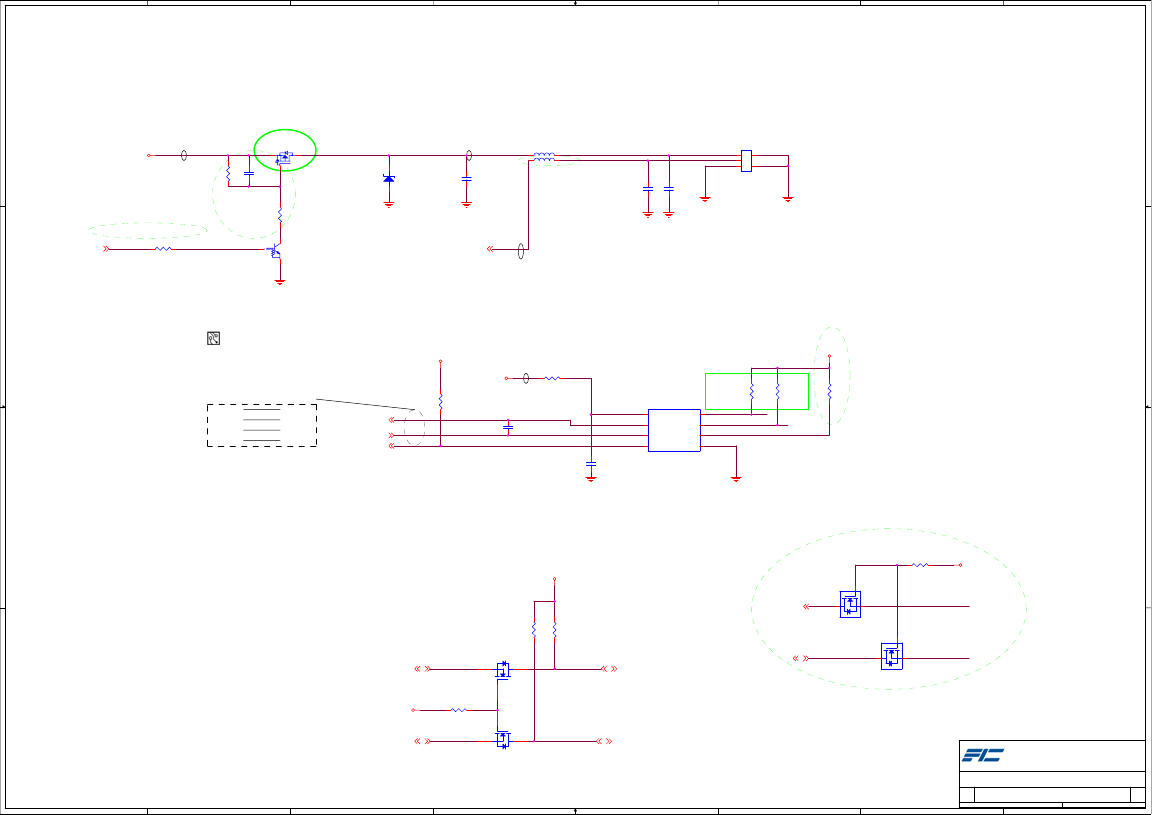Viewport: 1152px width, 815px height.
Task: Select the solid green rectangle around two resistors
Action: point(757,391)
